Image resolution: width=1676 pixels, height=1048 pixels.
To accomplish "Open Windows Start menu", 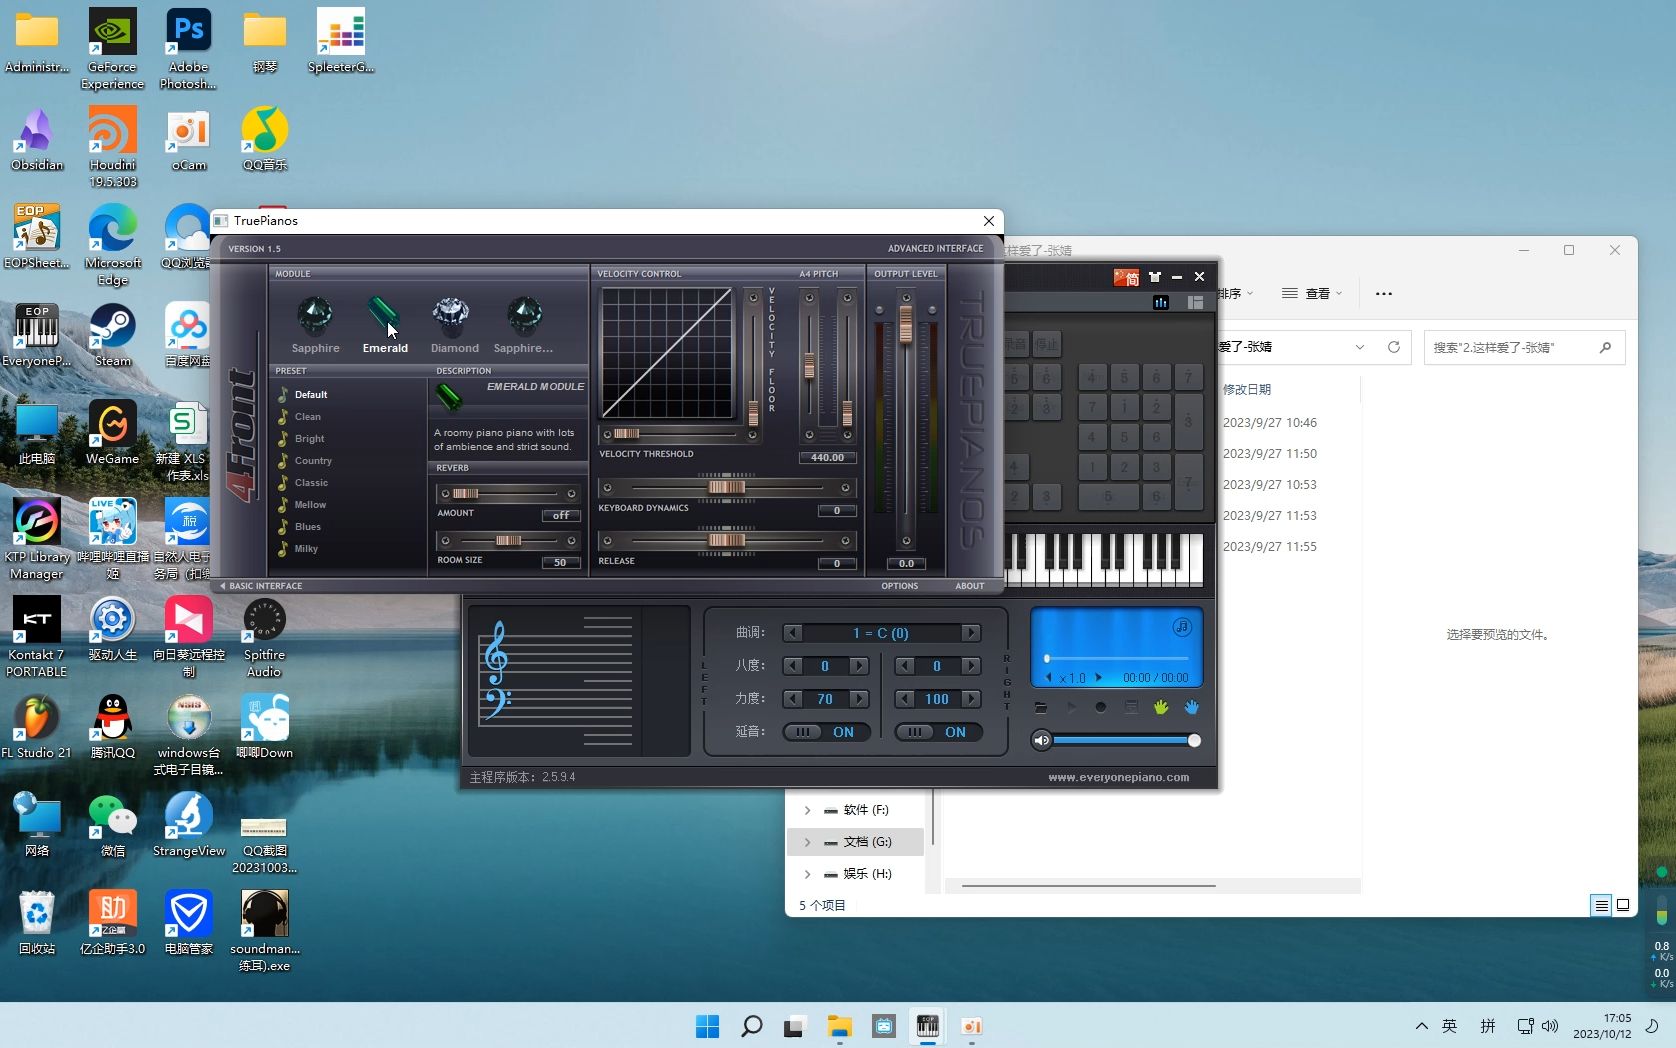I will pyautogui.click(x=707, y=1026).
